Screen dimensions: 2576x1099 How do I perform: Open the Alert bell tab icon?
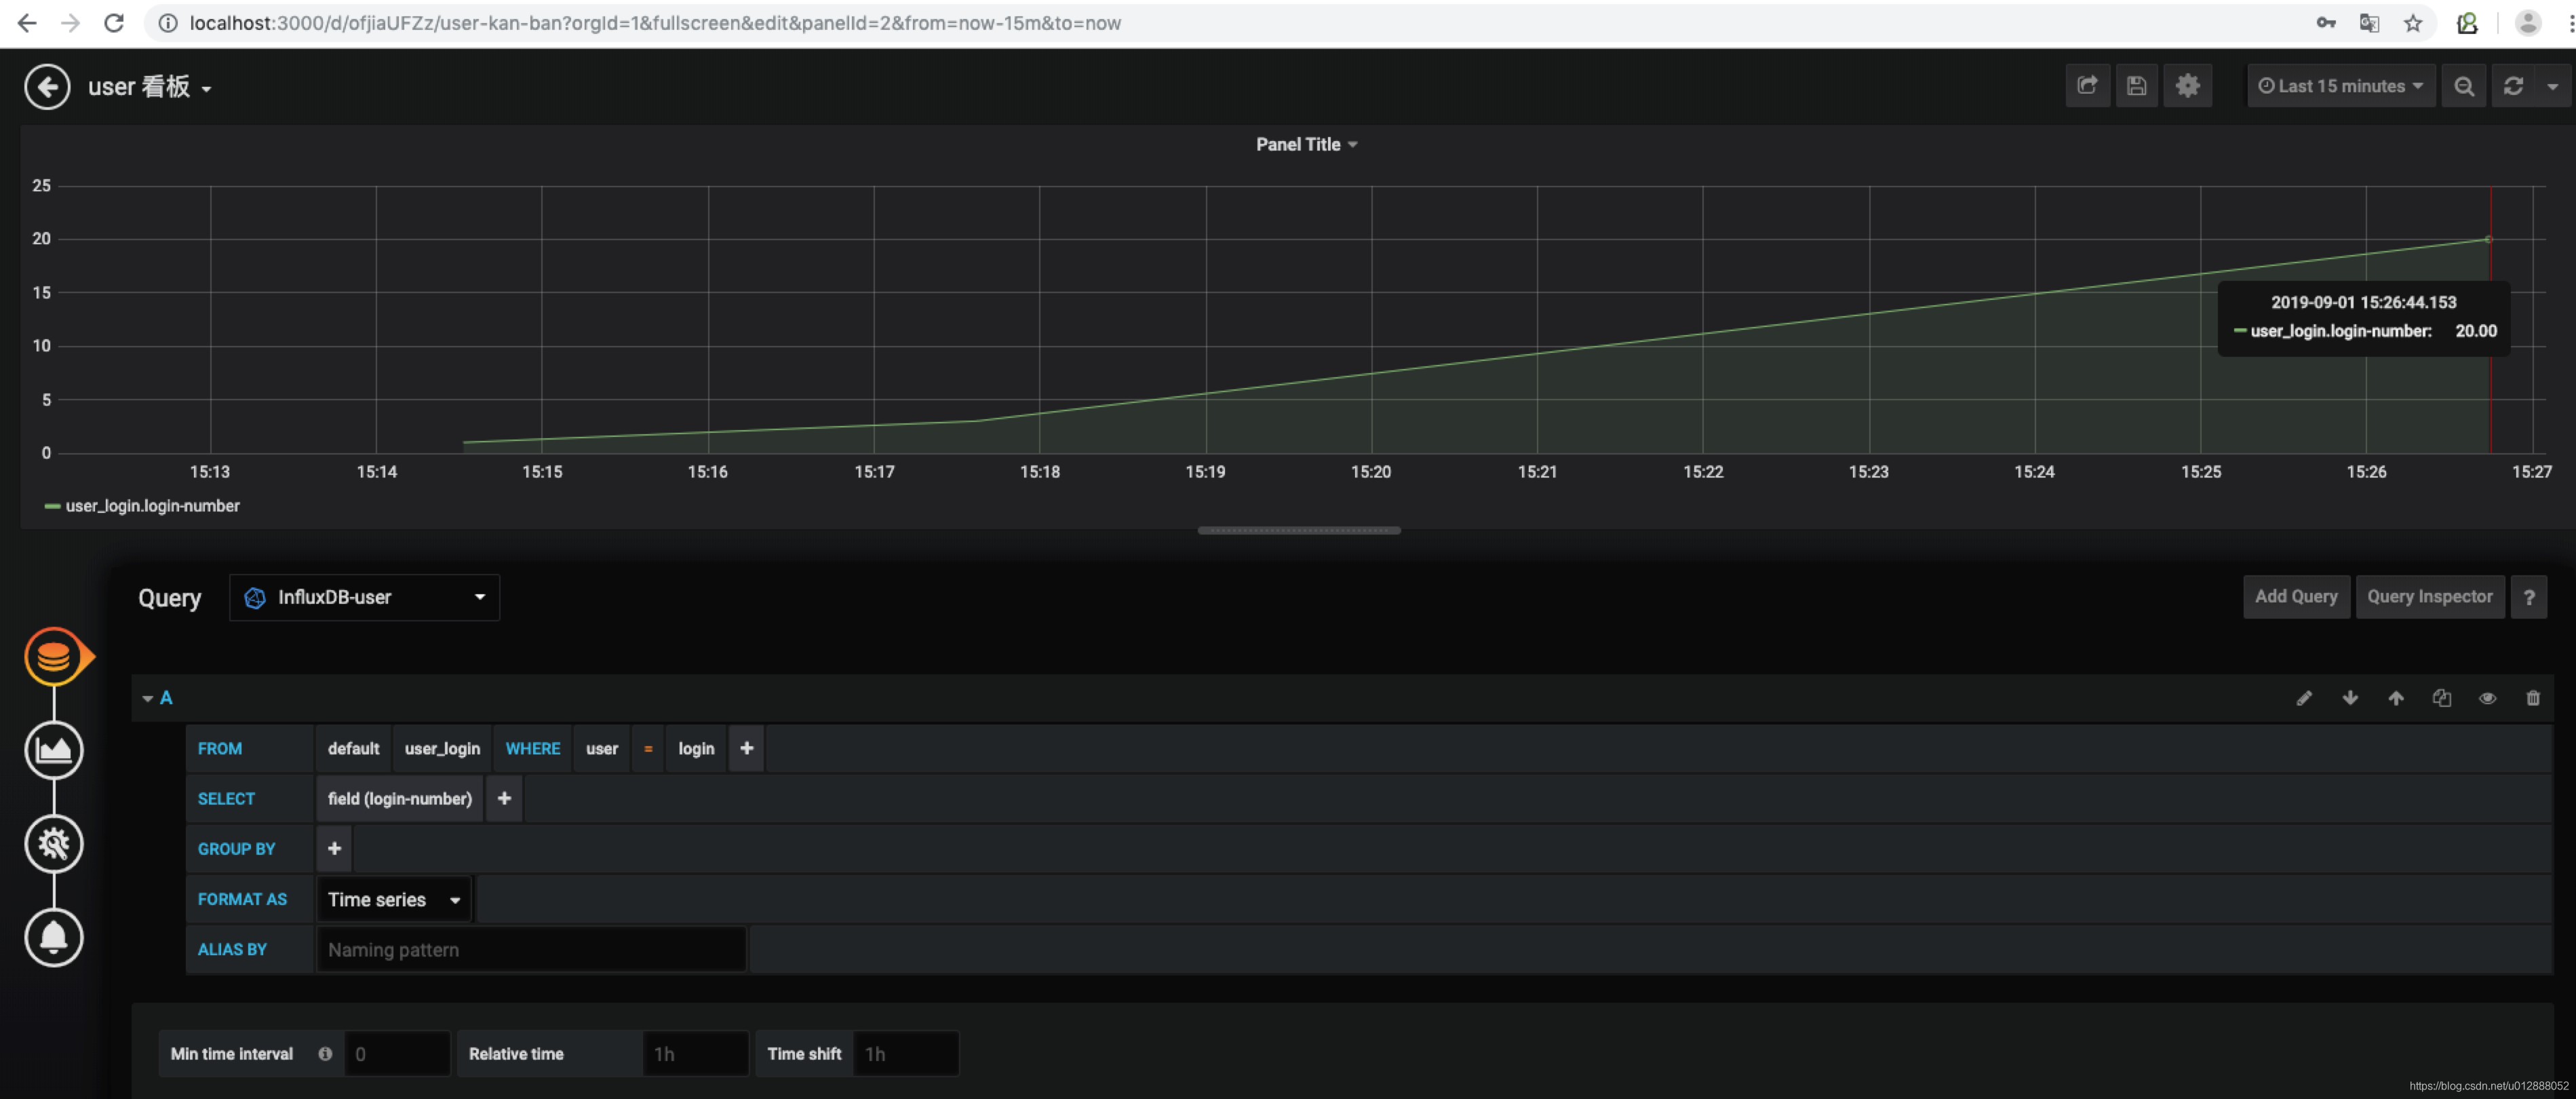[54, 937]
